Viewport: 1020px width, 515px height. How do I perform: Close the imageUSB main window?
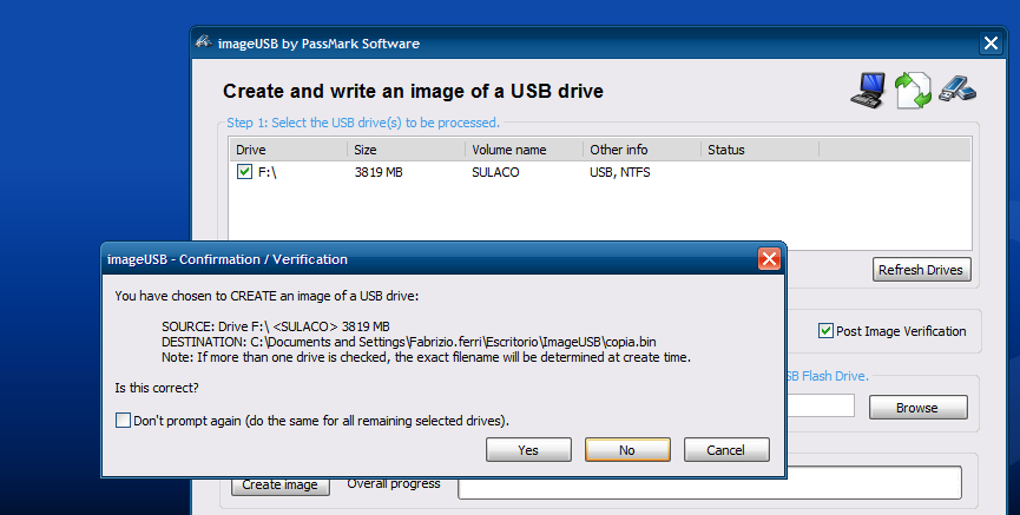point(990,43)
